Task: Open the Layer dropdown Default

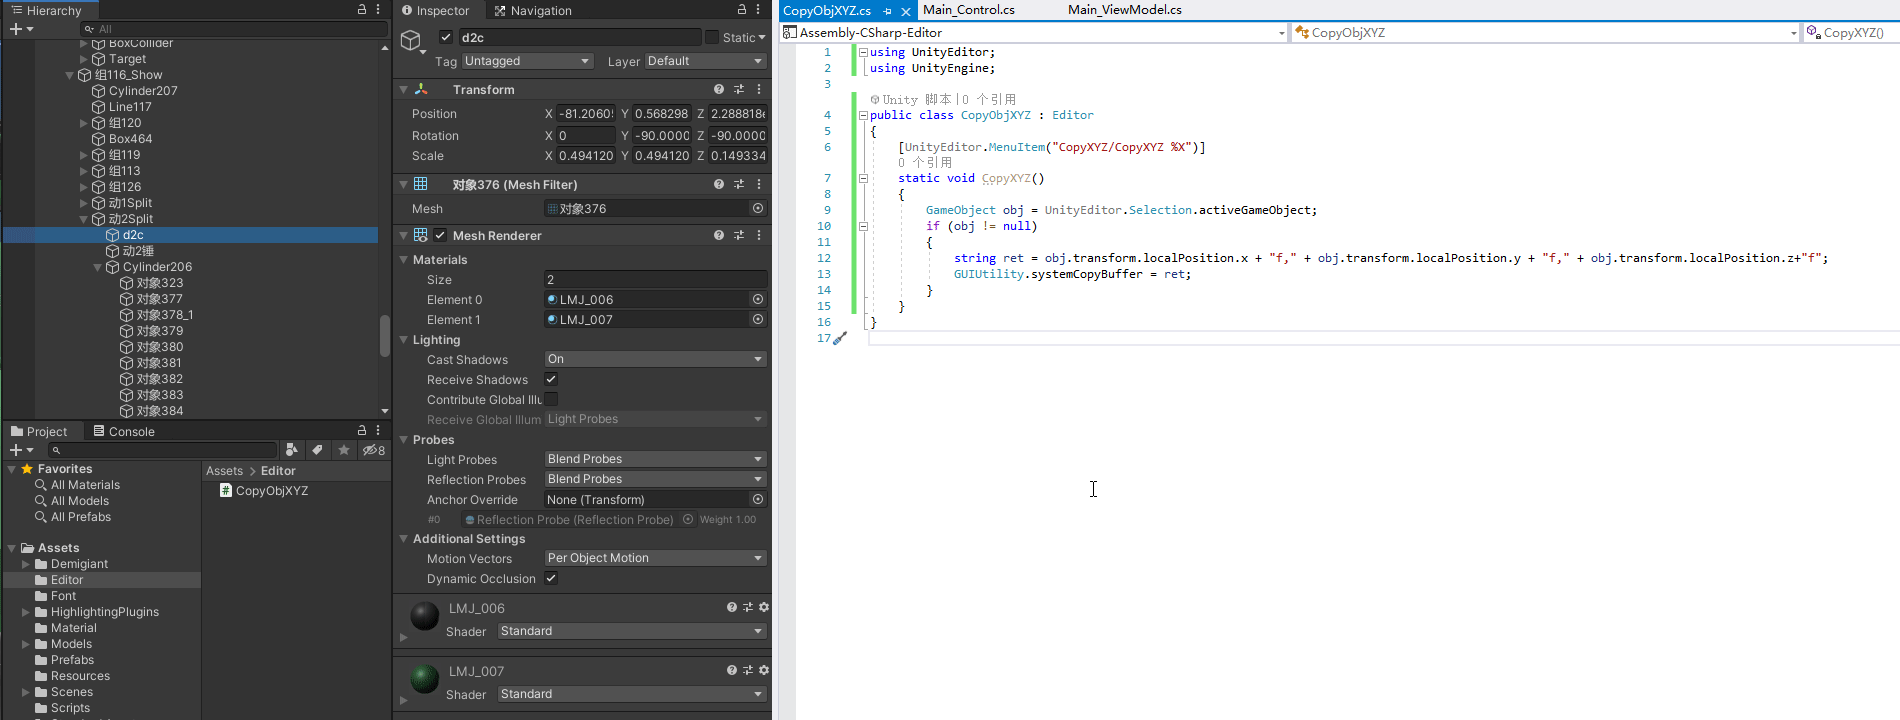Action: 705,61
